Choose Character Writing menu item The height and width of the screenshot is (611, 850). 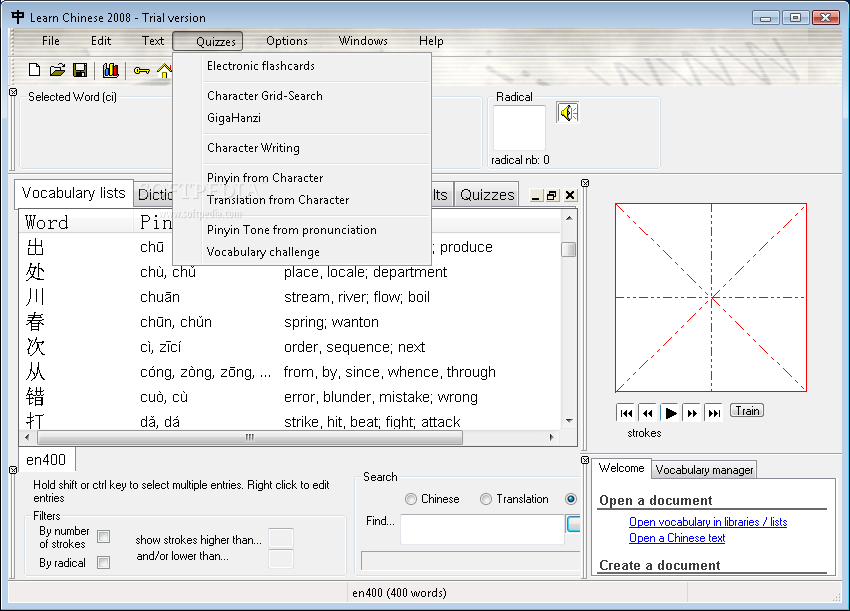[x=302, y=148]
